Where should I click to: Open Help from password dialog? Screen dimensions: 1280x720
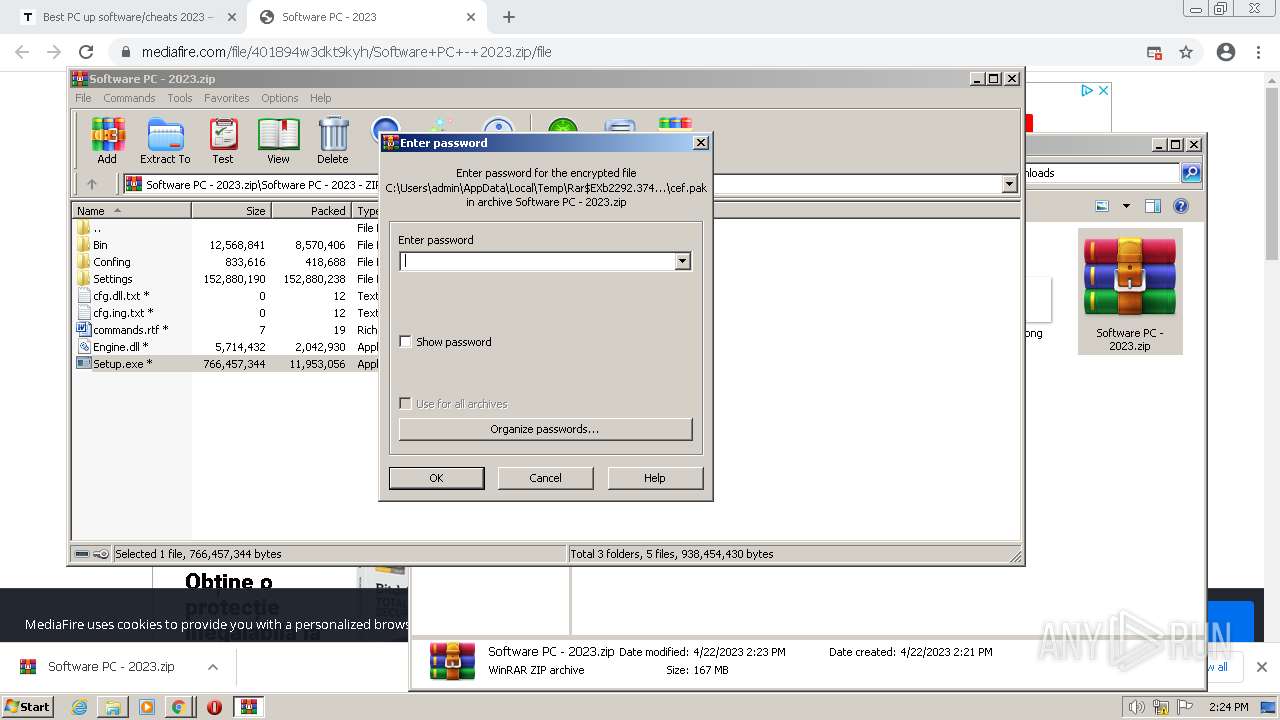[x=654, y=478]
